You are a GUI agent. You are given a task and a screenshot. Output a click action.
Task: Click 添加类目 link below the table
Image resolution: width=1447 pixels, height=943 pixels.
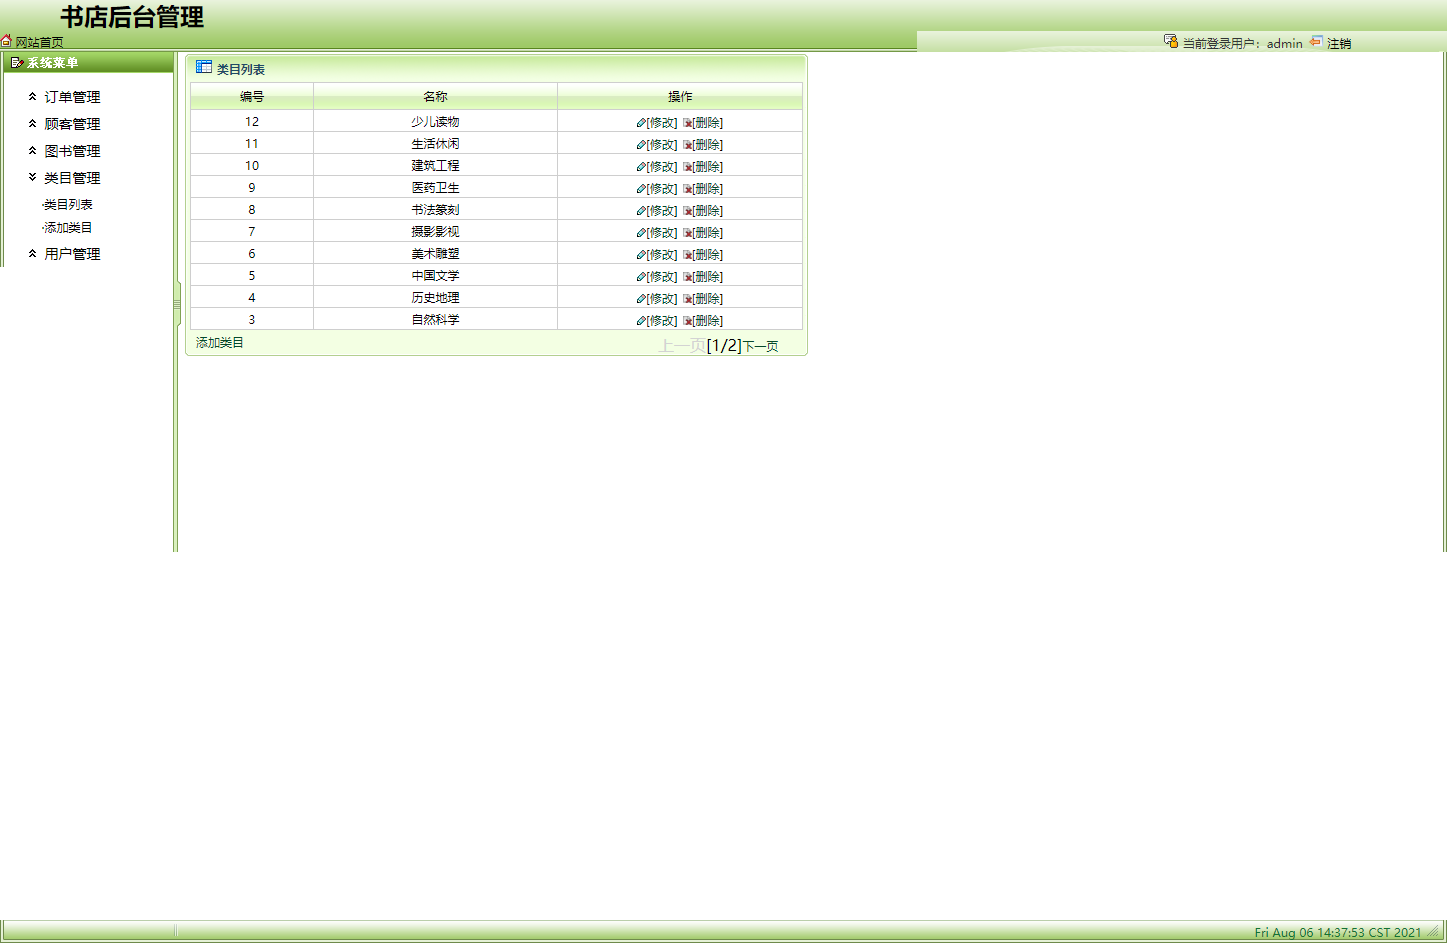[x=220, y=343]
